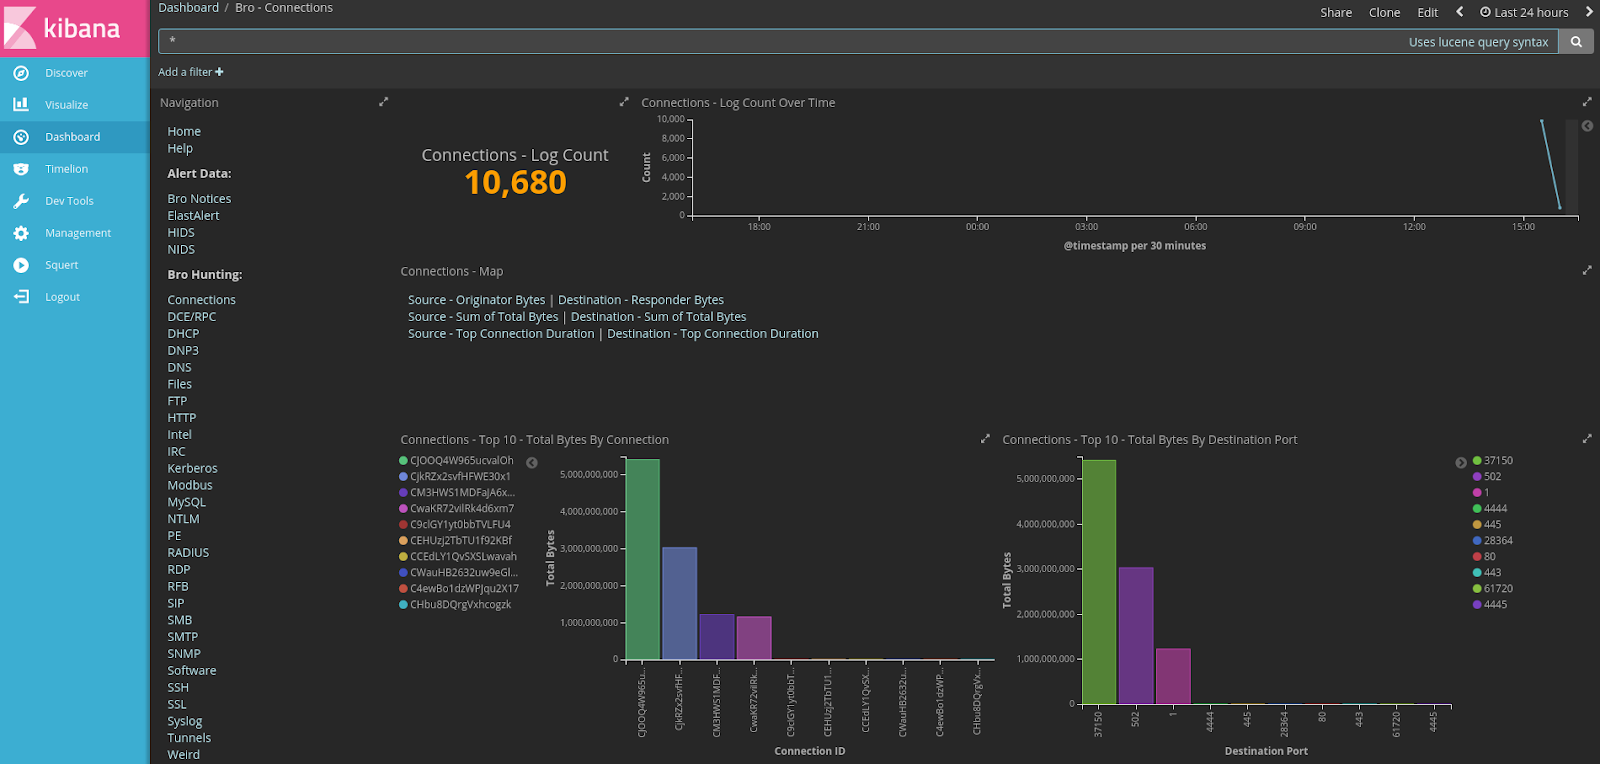Image resolution: width=1600 pixels, height=764 pixels.
Task: Click Uses lucene query syntax hint
Action: click(1478, 42)
